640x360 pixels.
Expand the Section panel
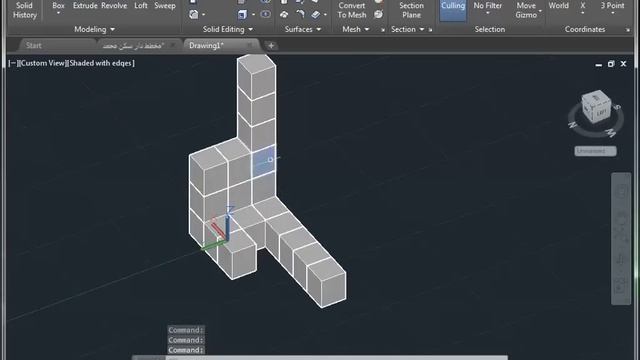click(407, 29)
